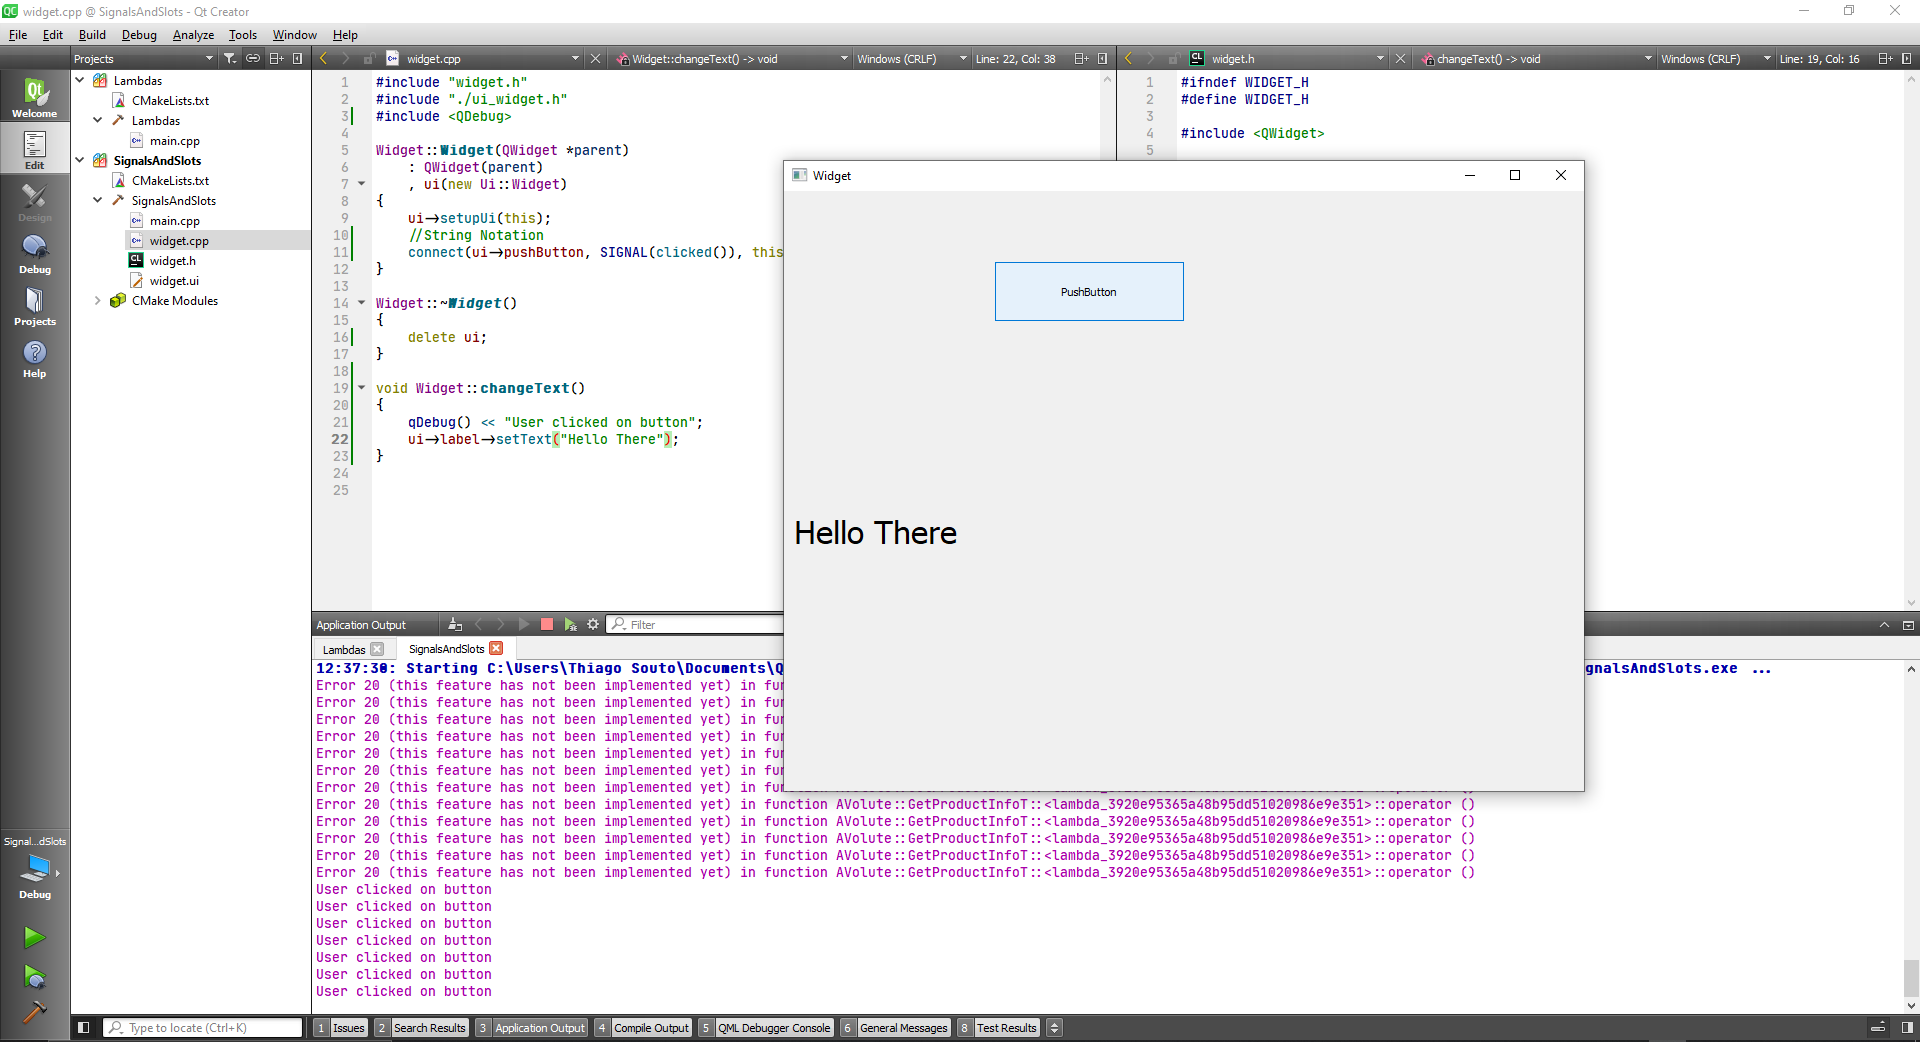1920x1042 pixels.
Task: Open Application Output settings gear
Action: pos(593,624)
